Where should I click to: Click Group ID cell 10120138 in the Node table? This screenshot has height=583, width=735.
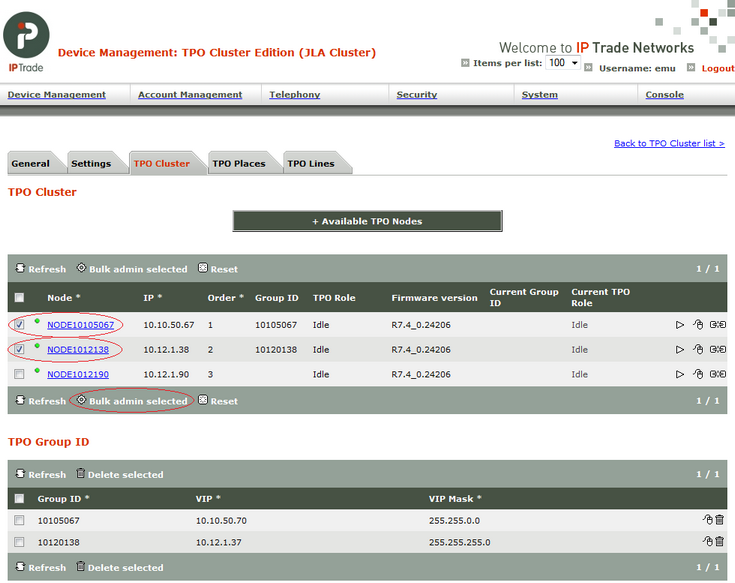(x=276, y=350)
